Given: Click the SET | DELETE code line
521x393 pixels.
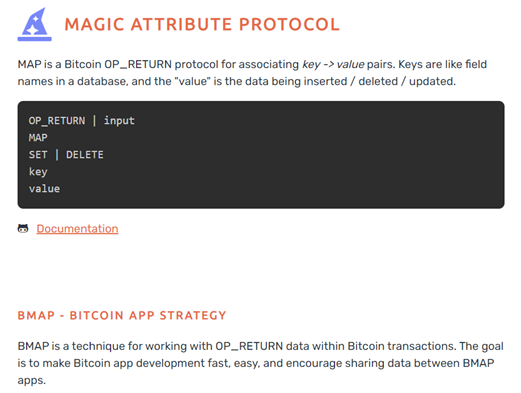Looking at the screenshot, I should pos(66,155).
